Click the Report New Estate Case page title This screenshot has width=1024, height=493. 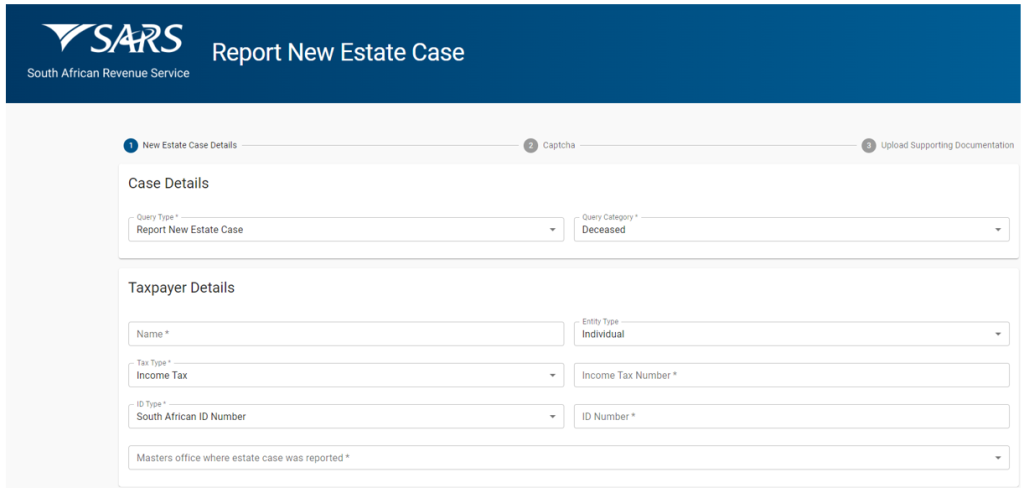338,52
